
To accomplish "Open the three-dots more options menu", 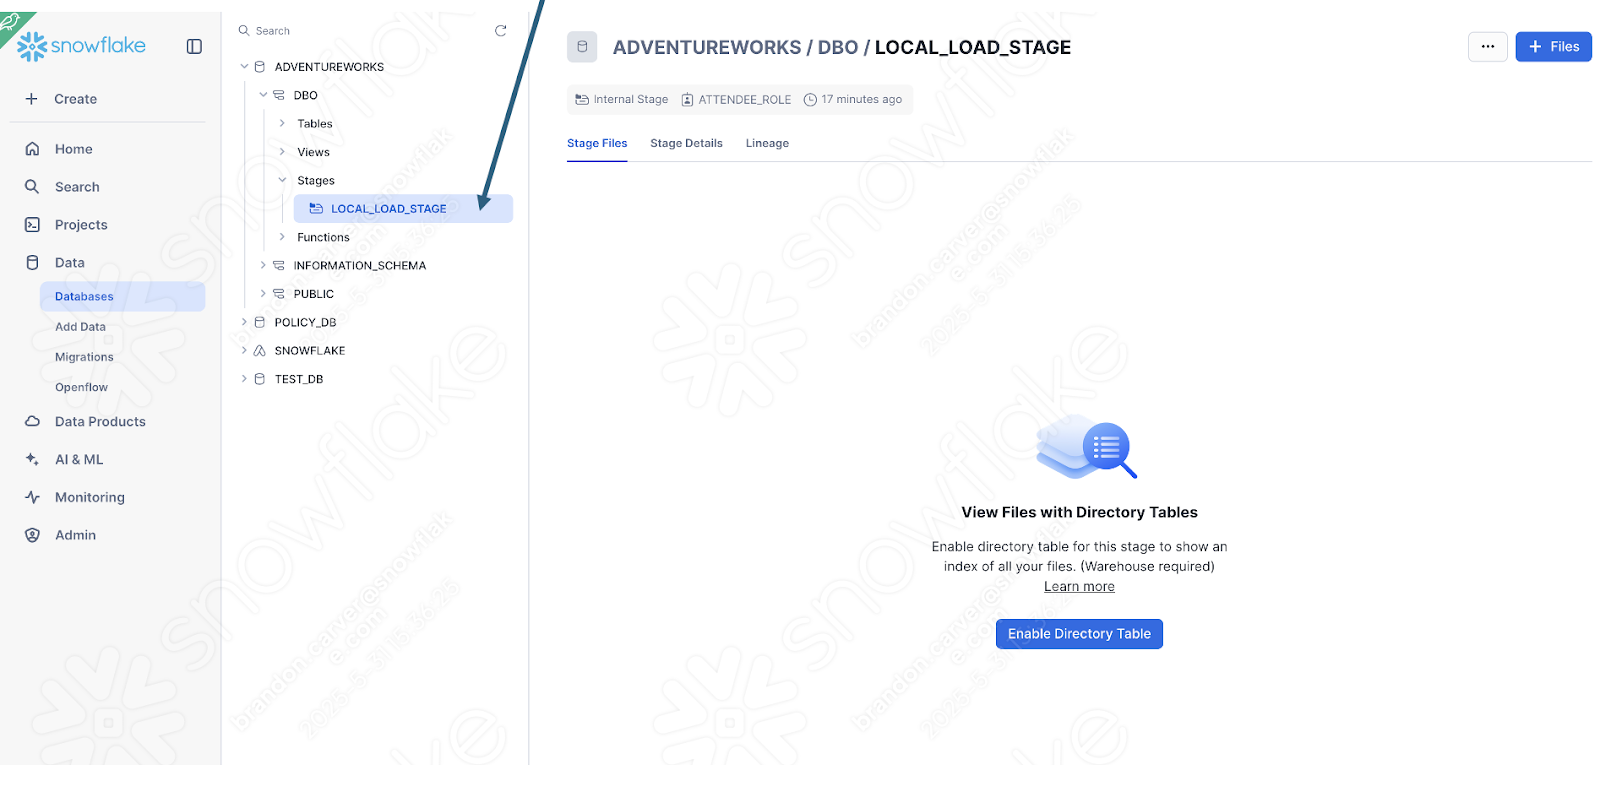I will click(1487, 47).
